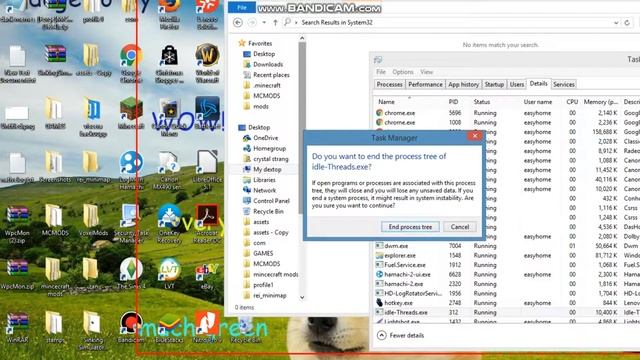The height and width of the screenshot is (360, 640).
Task: Switch to the Processes tab
Action: click(x=389, y=84)
